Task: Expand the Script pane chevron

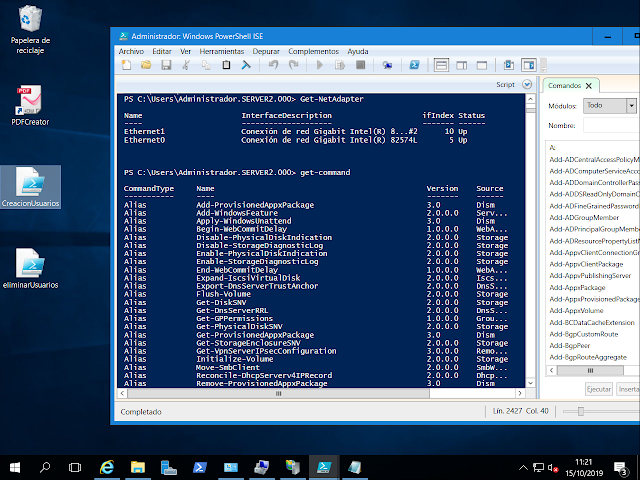Action: point(527,84)
